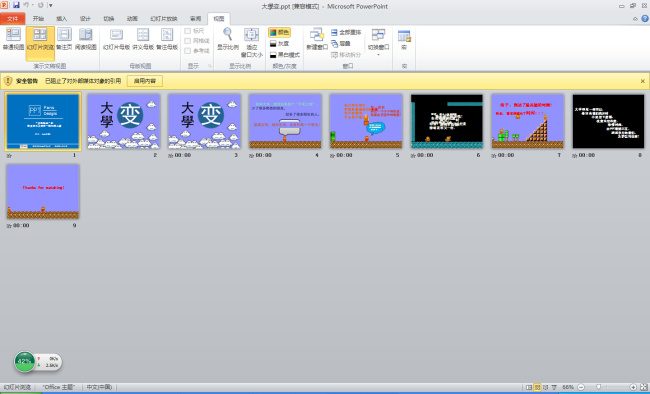Start Slide Show icon in status bar

[554, 387]
